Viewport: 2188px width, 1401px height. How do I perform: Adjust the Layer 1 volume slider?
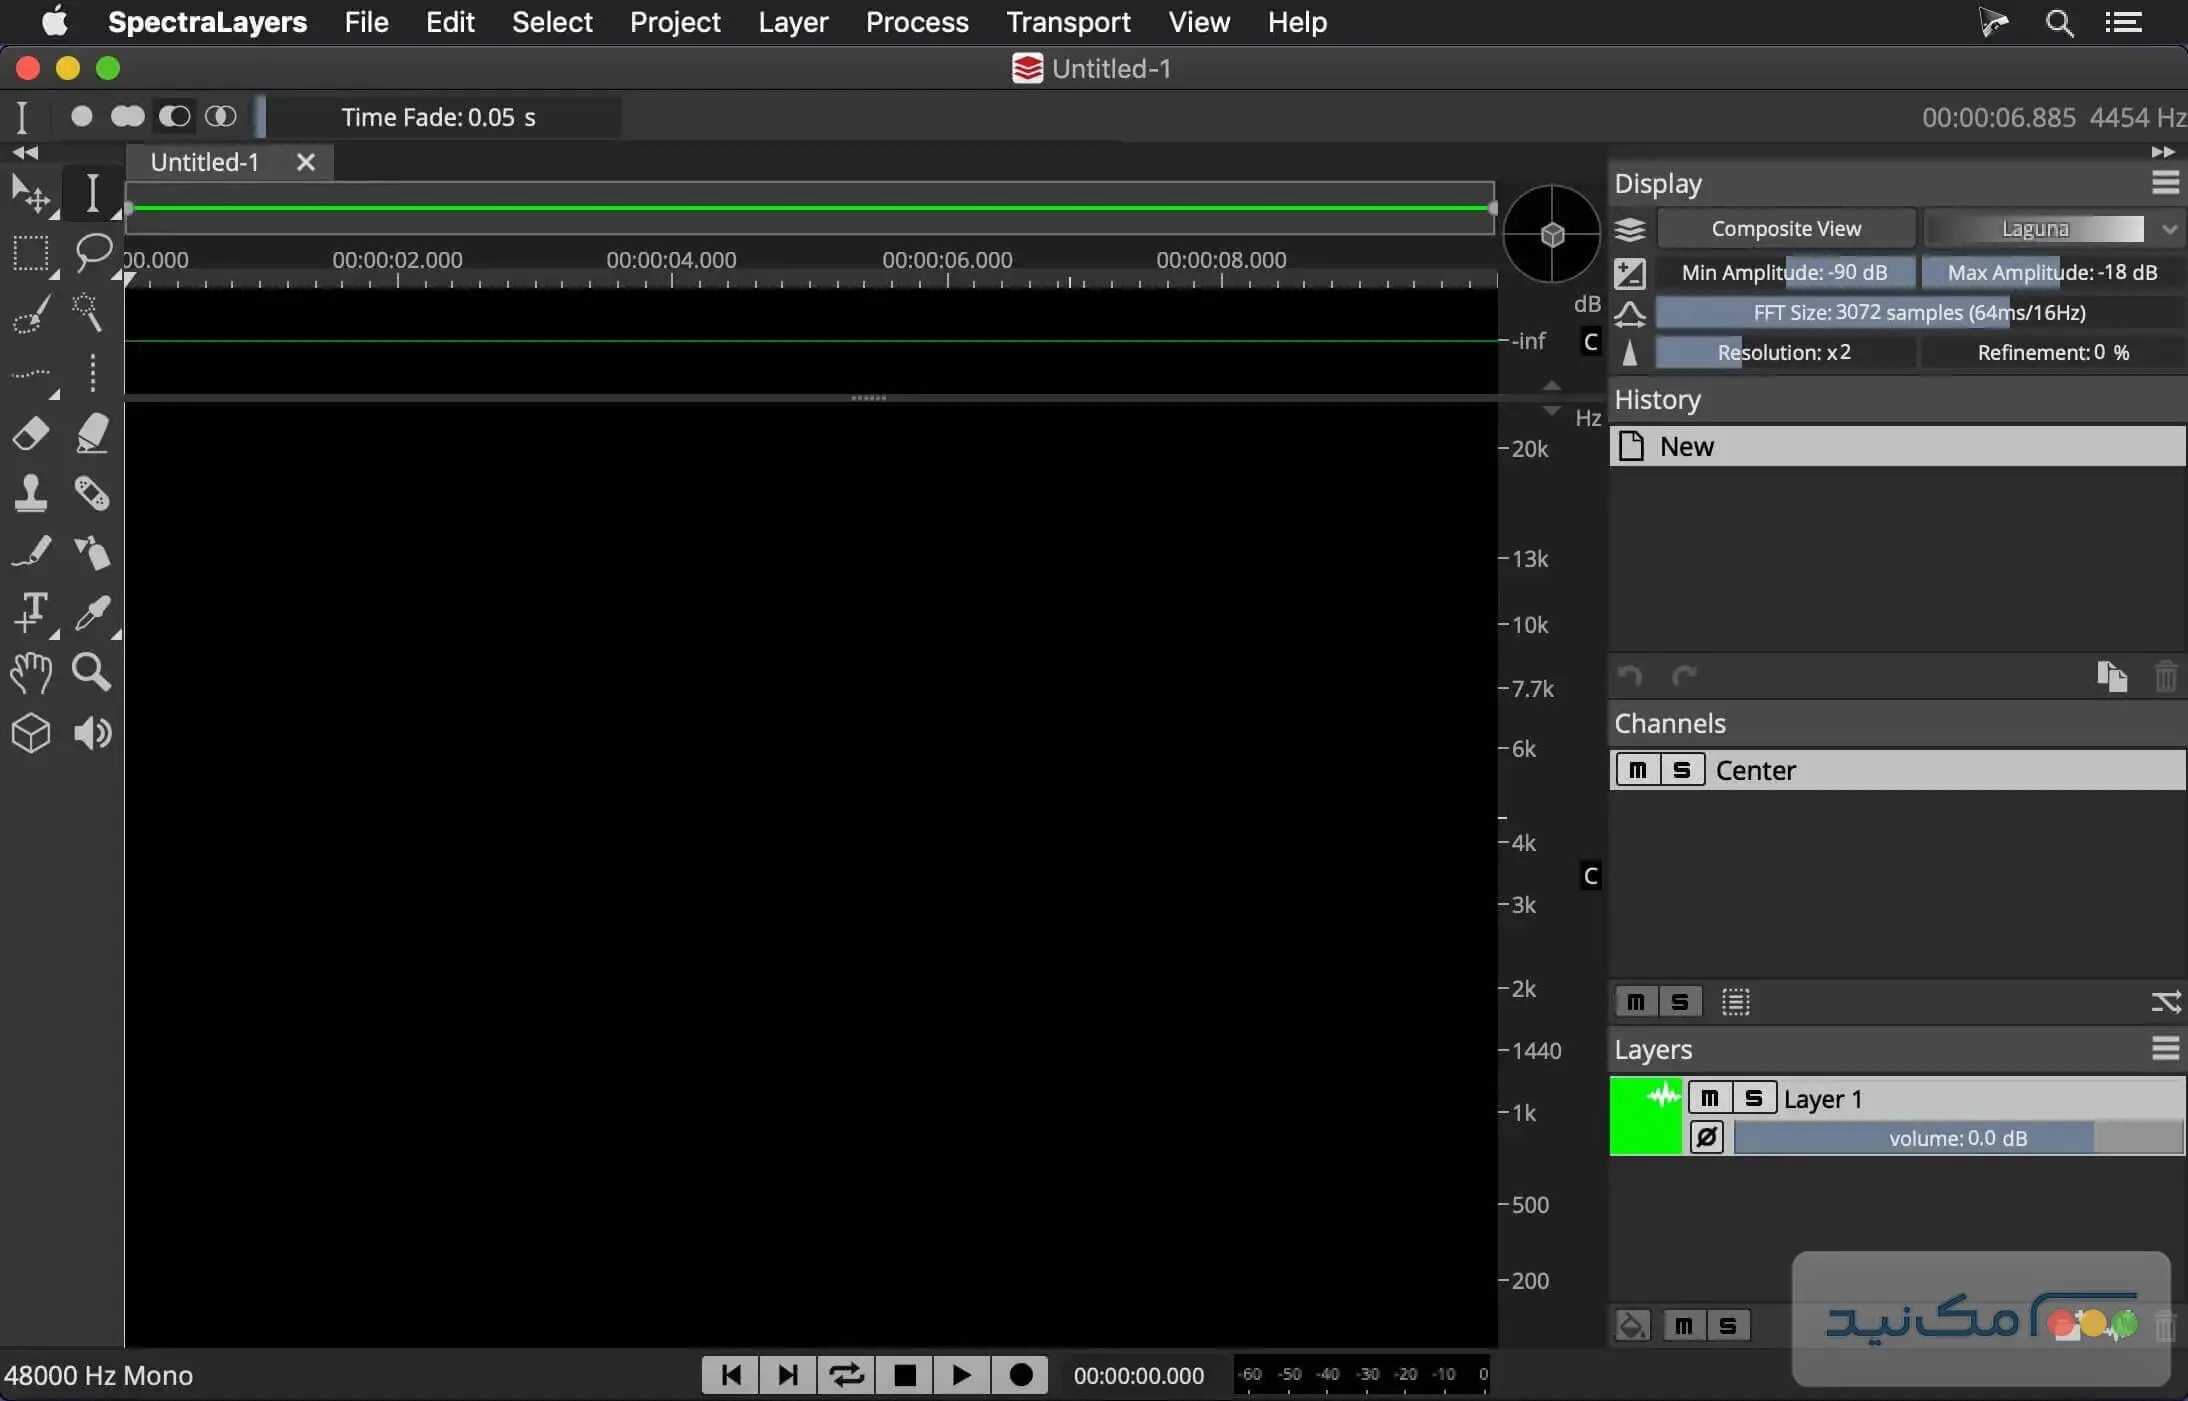(1957, 1138)
